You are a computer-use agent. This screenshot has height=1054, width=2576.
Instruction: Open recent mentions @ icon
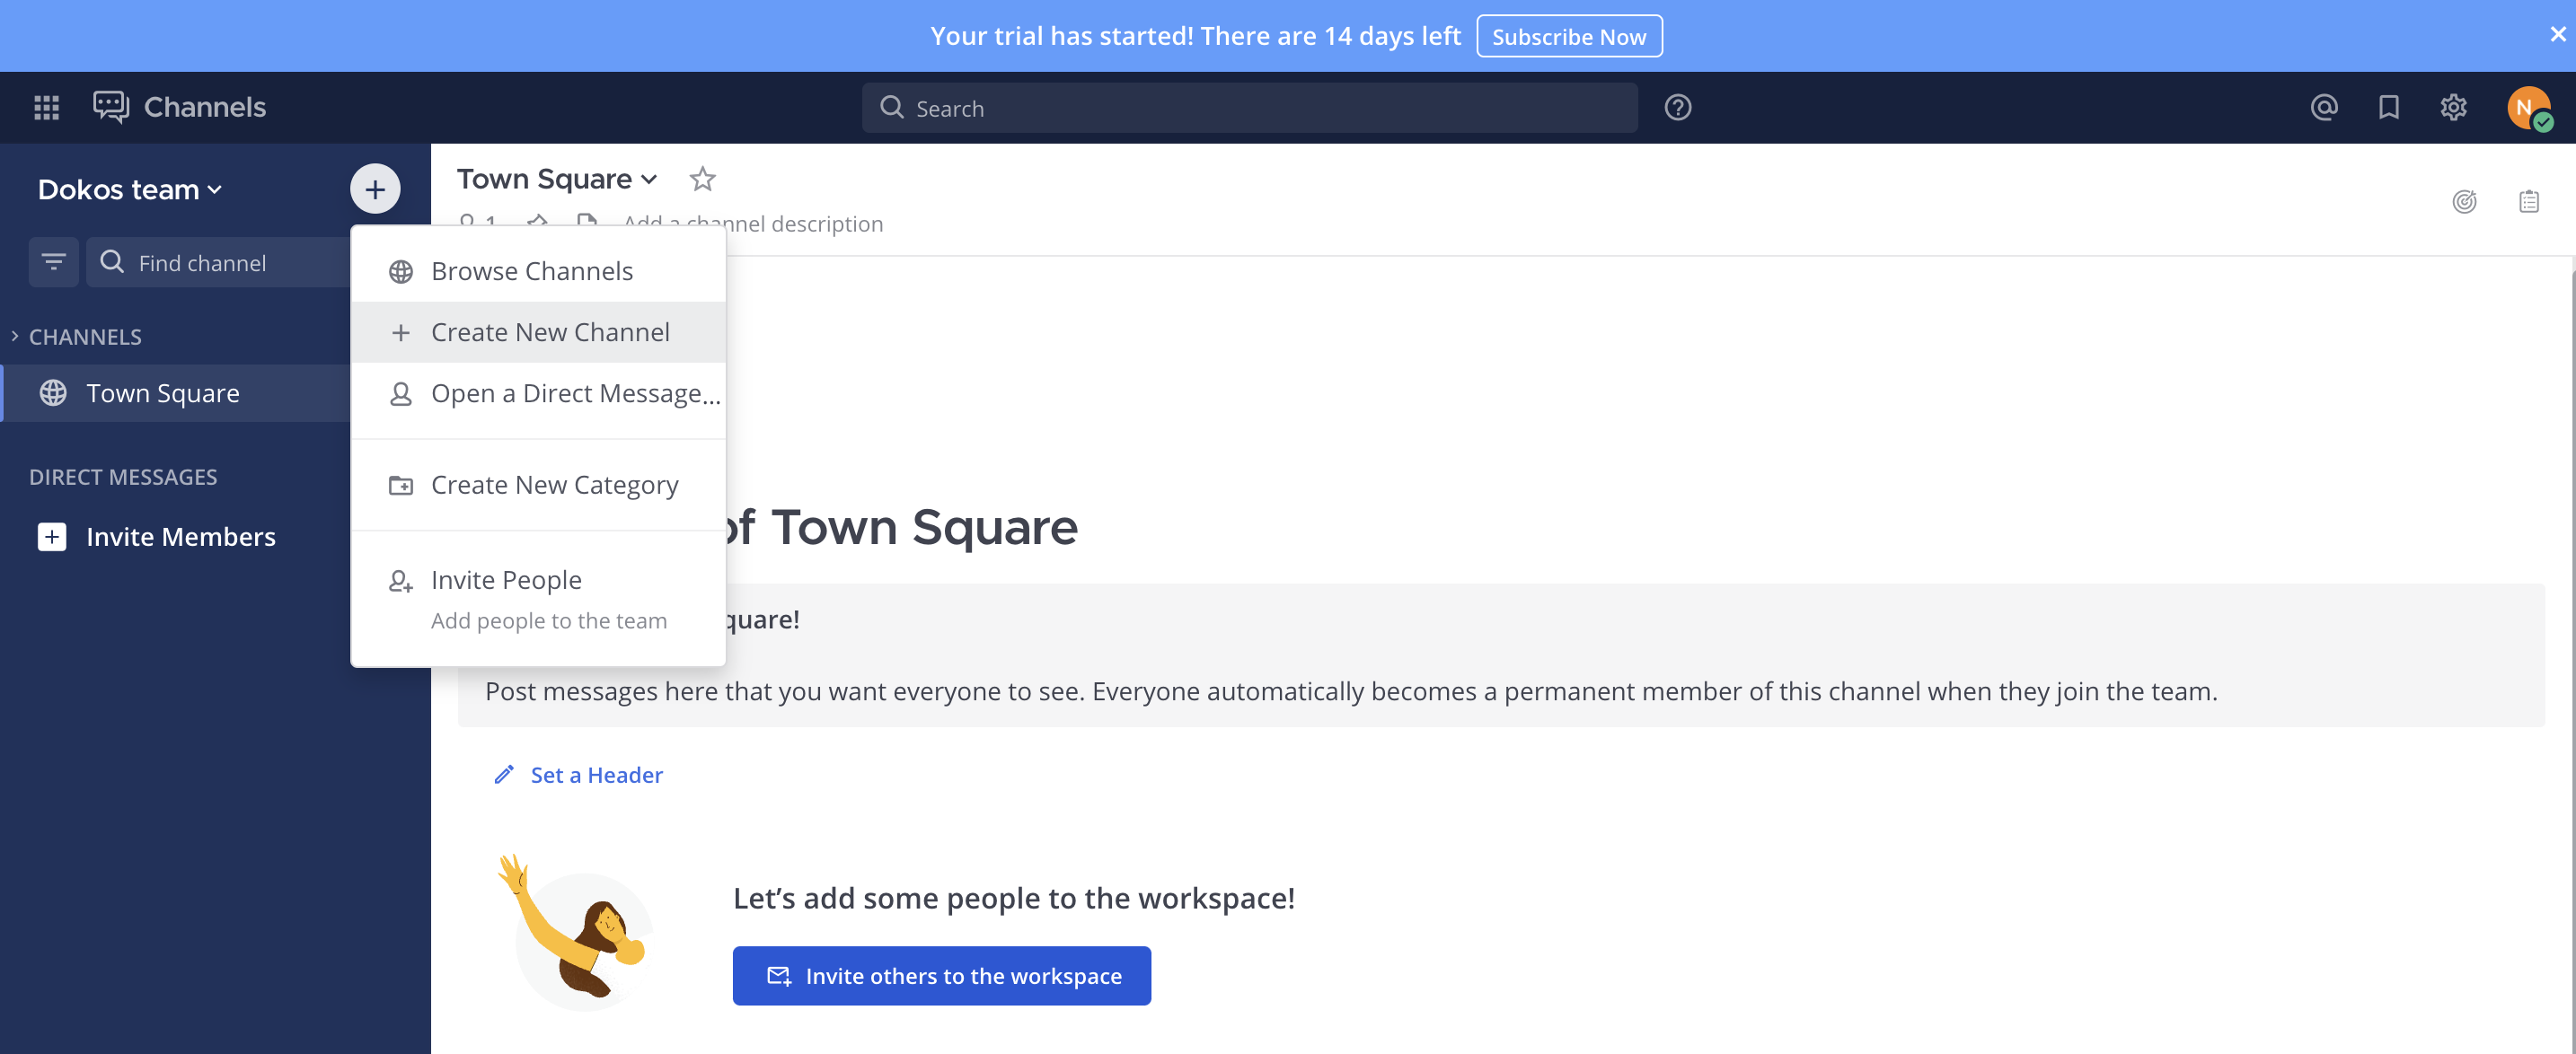point(2323,107)
